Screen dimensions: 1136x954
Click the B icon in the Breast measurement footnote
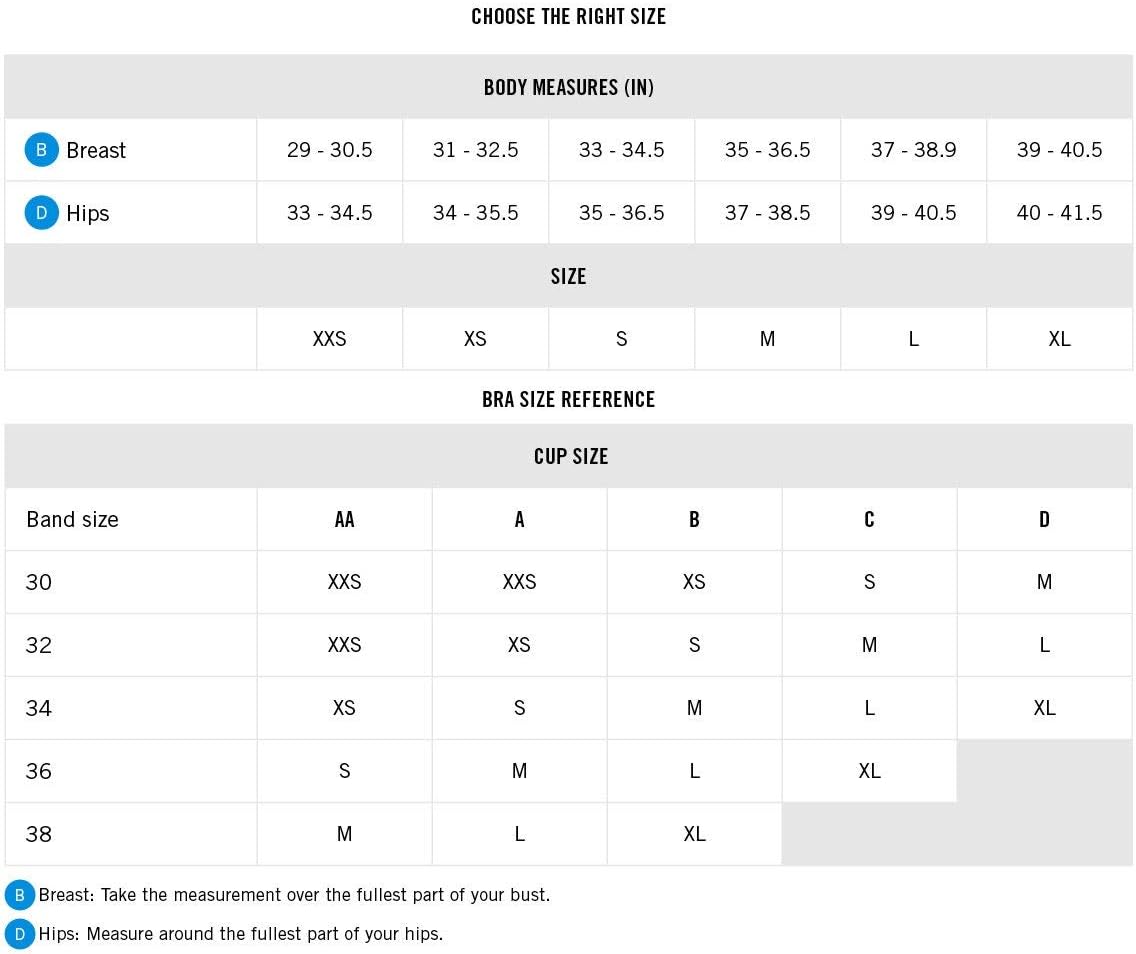coord(19,895)
